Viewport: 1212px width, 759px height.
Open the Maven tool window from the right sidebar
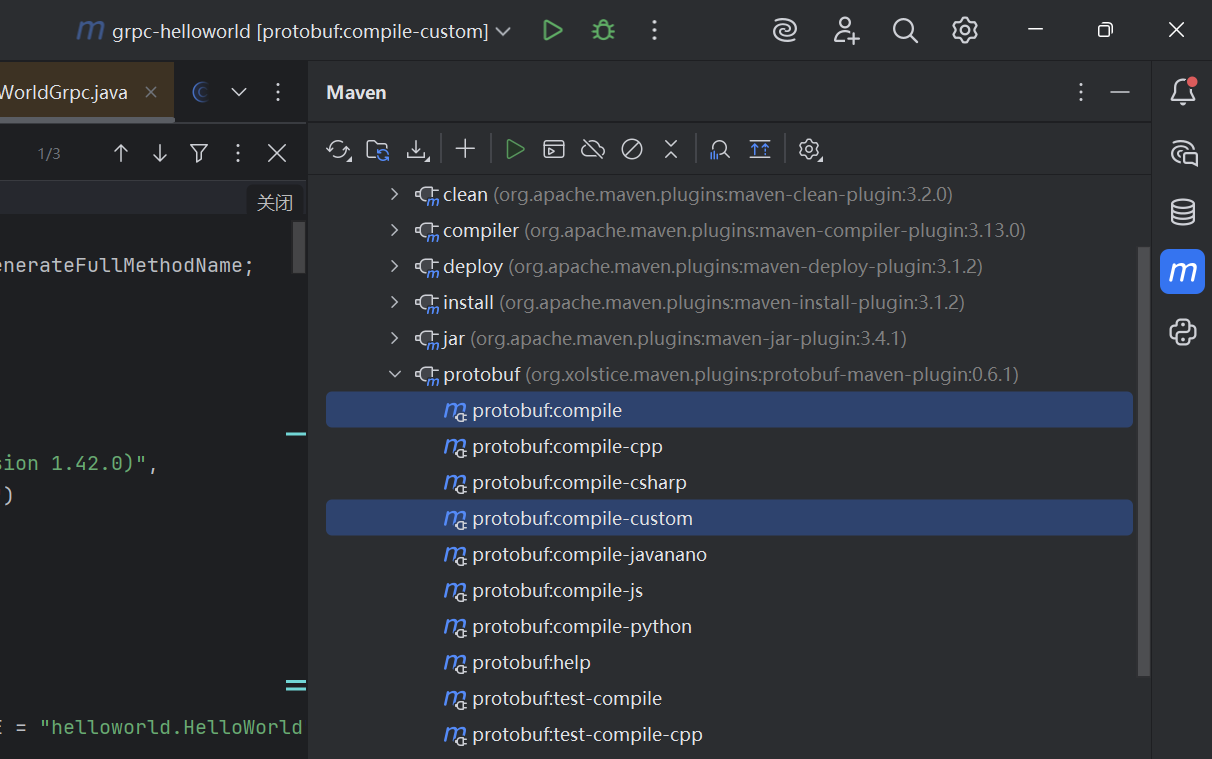click(x=1182, y=271)
